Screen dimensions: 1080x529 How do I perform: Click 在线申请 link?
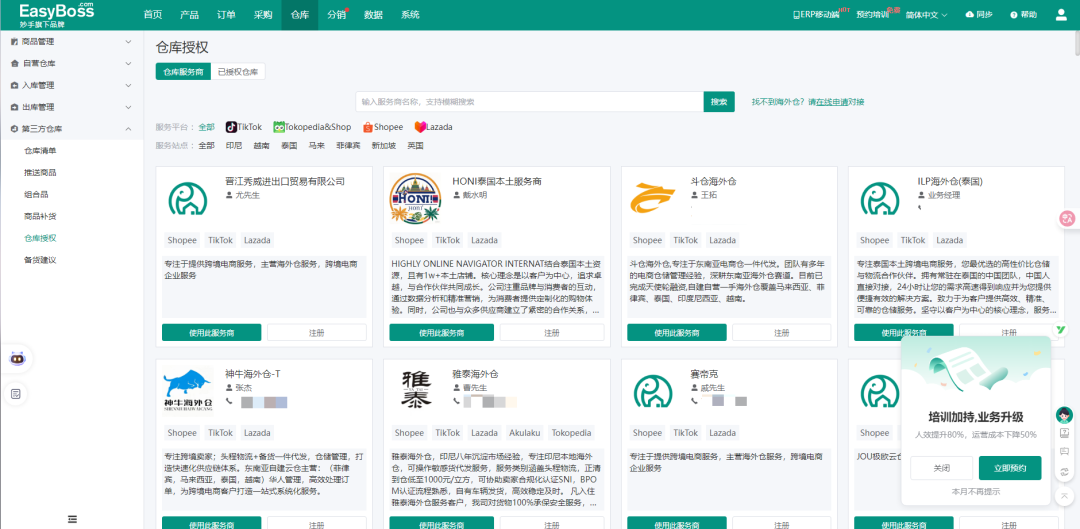pyautogui.click(x=831, y=102)
